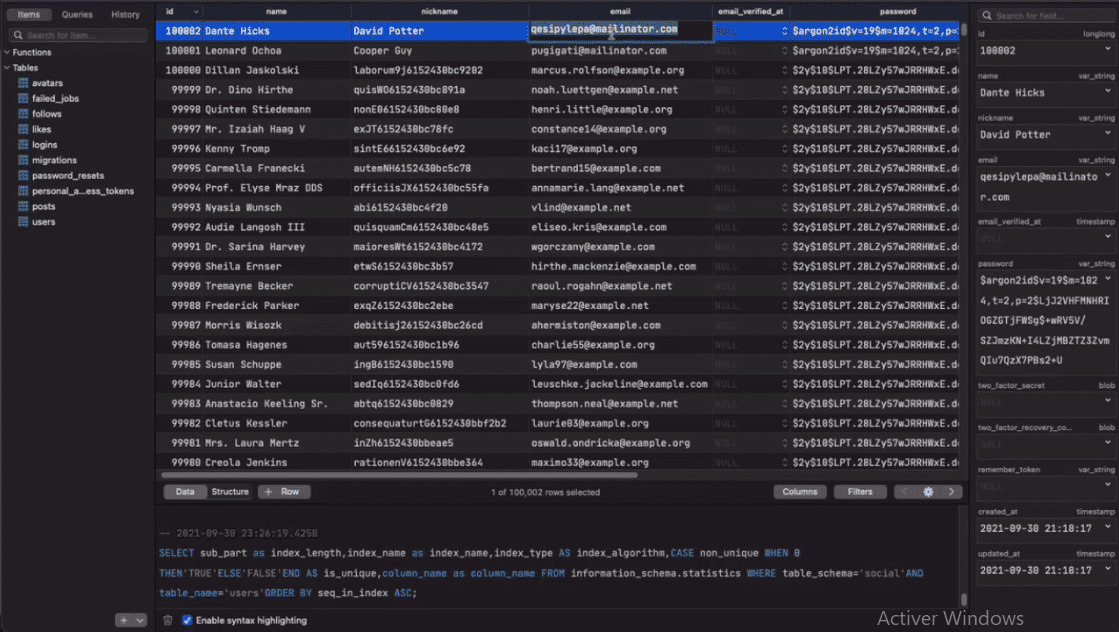Open the dropdown for remember_token field
Image resolution: width=1119 pixels, height=632 pixels.
(x=1108, y=485)
